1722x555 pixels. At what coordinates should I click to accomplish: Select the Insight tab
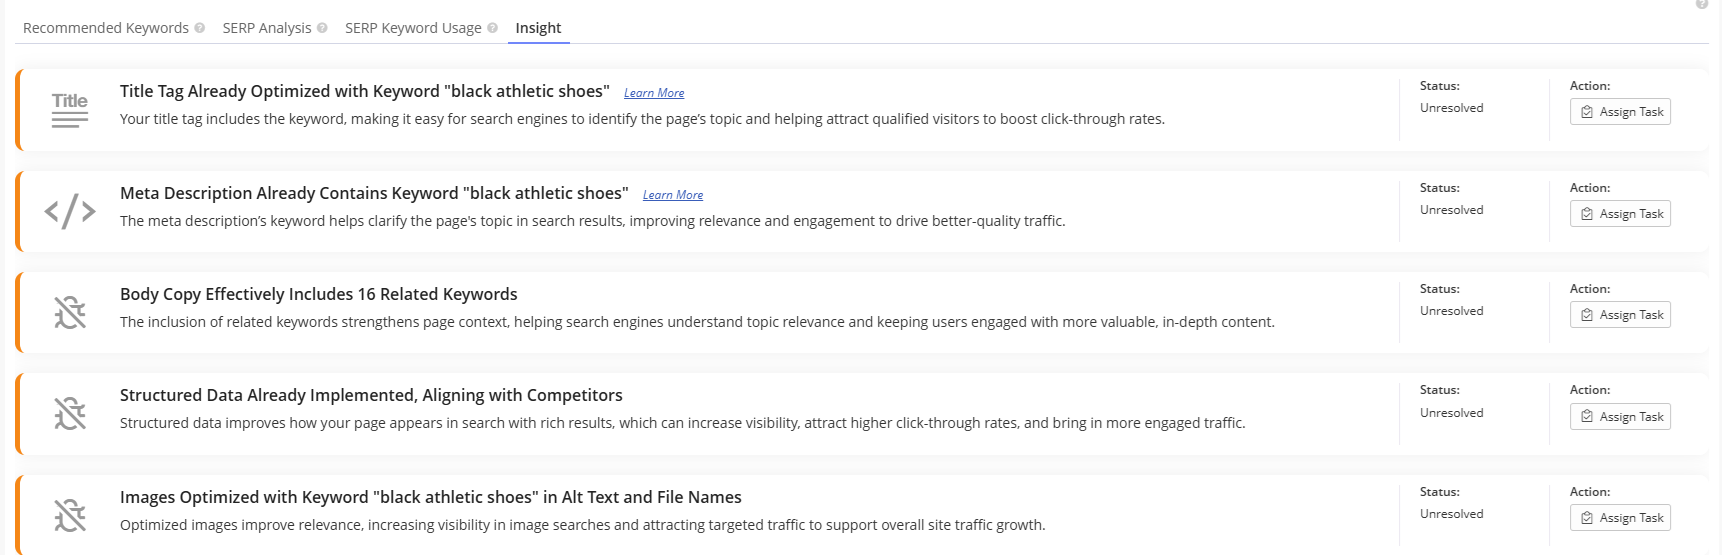pos(538,28)
